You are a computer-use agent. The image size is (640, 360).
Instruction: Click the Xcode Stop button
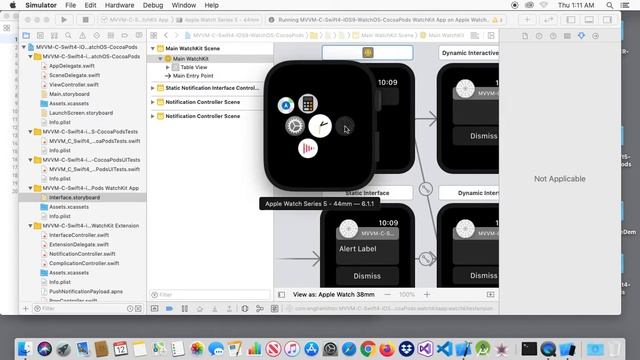pyautogui.click(x=85, y=20)
